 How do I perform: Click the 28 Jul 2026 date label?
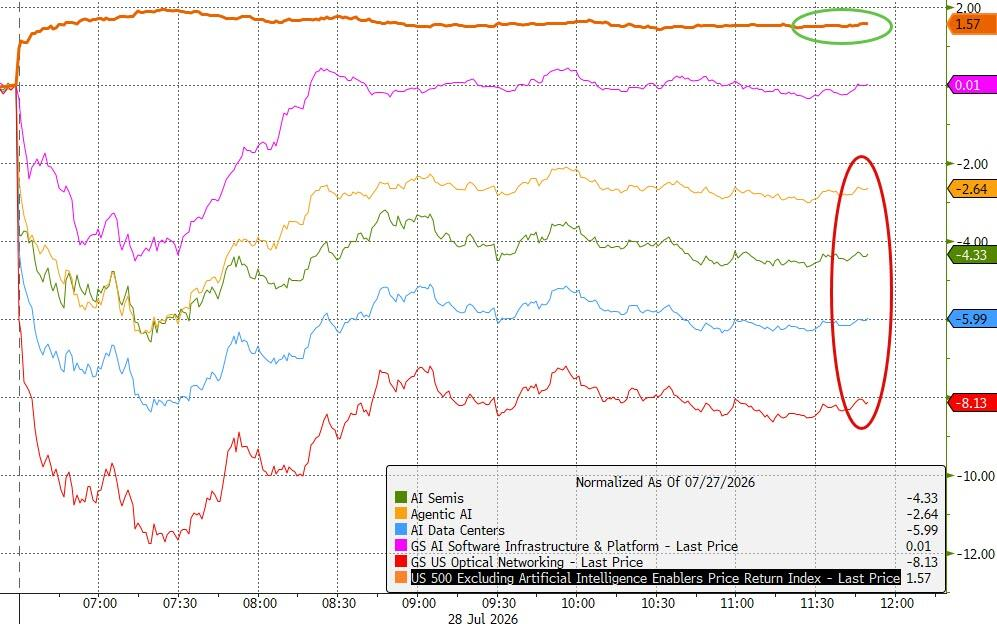(483, 618)
